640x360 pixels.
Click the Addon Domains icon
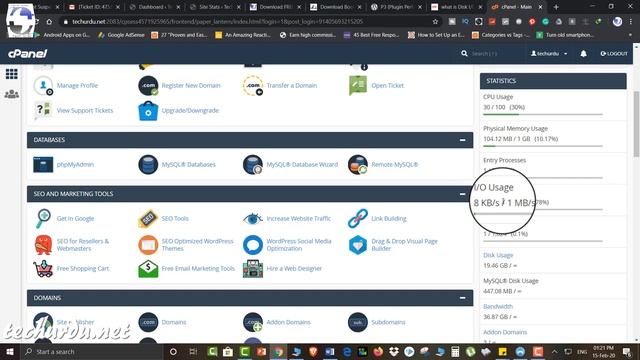253,322
